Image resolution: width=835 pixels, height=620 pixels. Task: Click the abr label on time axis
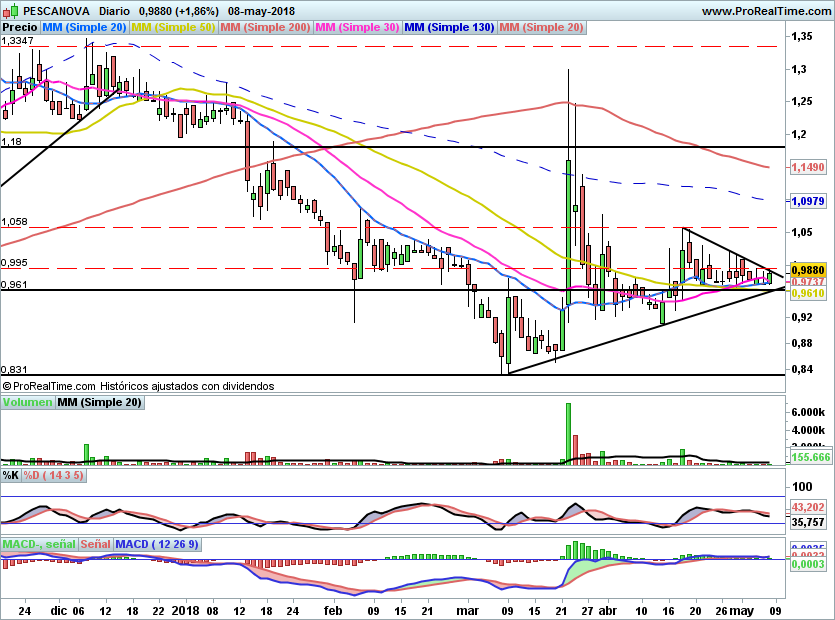(x=607, y=610)
